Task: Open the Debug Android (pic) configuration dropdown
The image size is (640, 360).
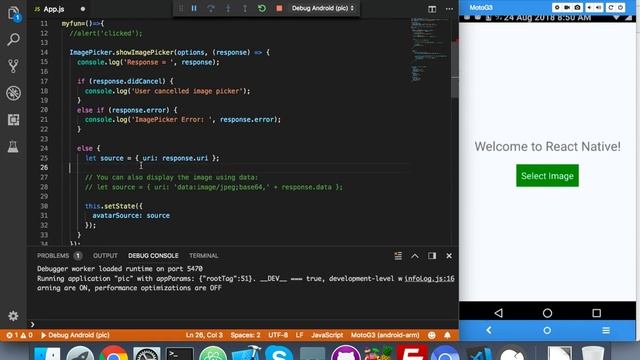Action: pos(322,8)
